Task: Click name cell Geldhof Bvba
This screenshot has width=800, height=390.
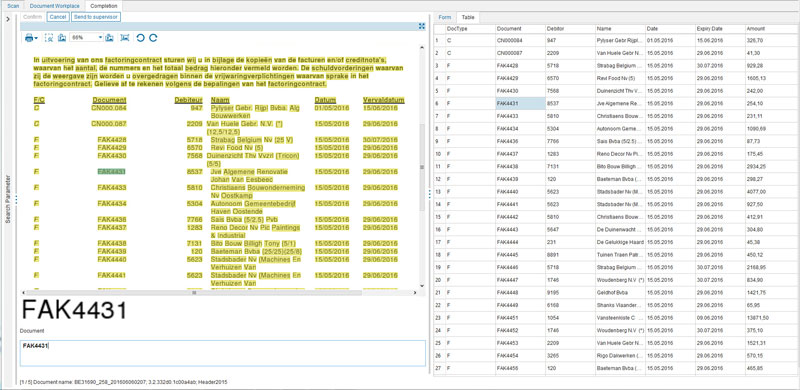Action: coord(620,293)
